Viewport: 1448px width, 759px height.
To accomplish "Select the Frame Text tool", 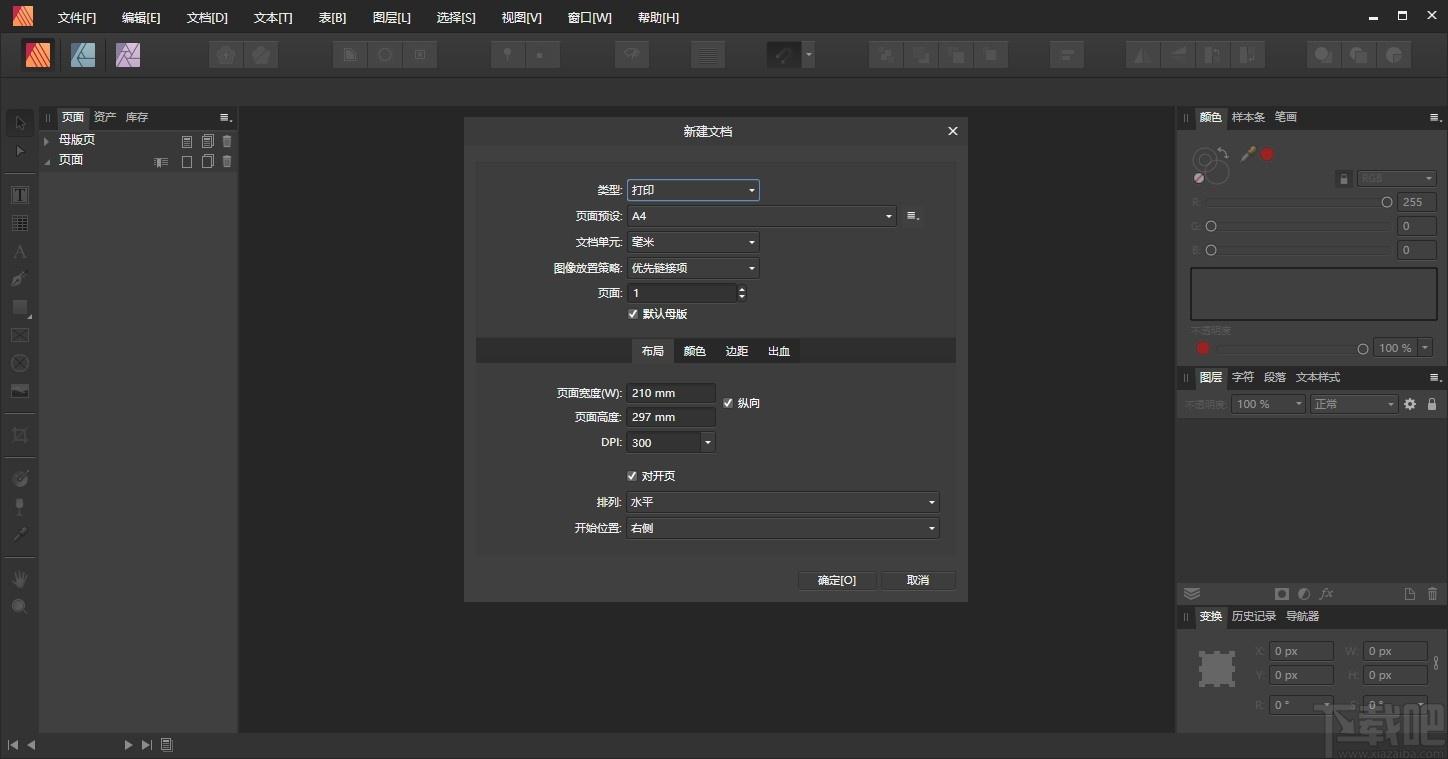I will pyautogui.click(x=20, y=195).
